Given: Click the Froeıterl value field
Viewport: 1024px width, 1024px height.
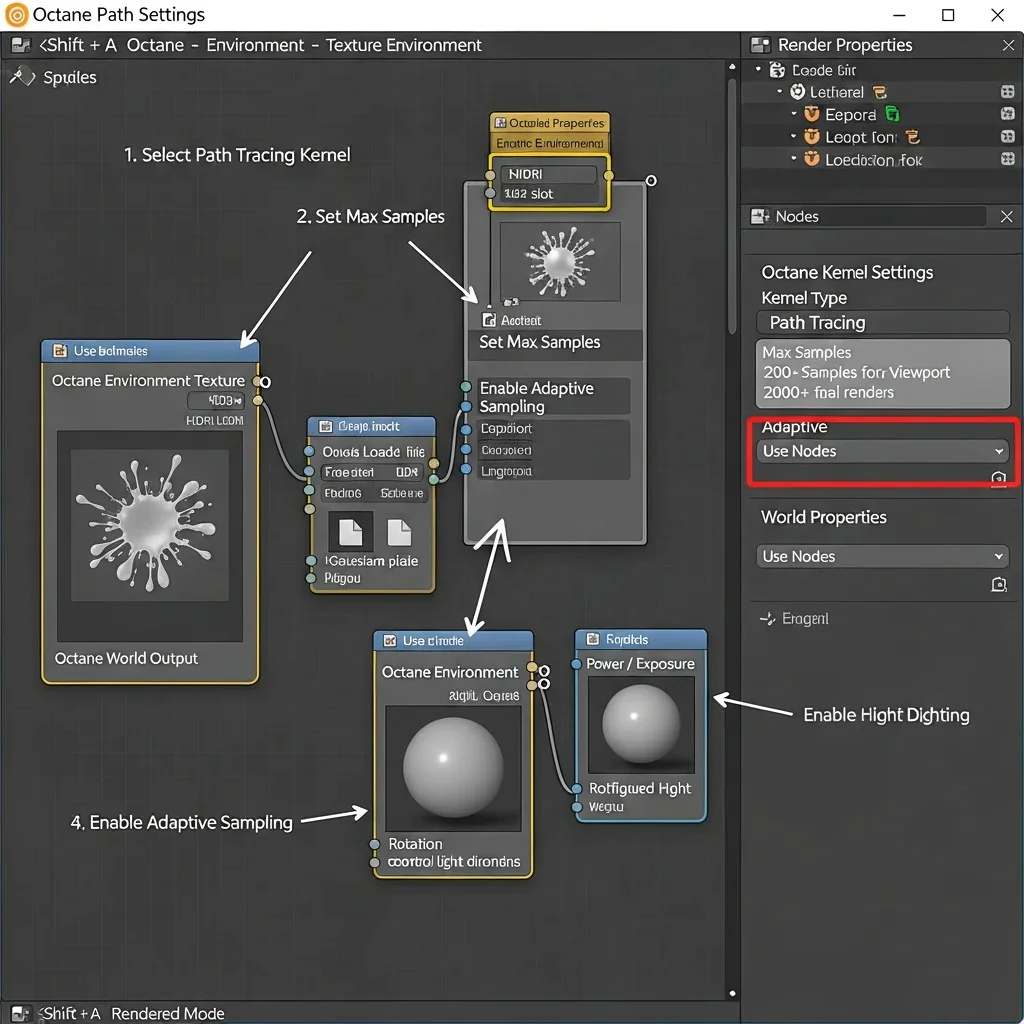Looking at the screenshot, I should click(372, 472).
